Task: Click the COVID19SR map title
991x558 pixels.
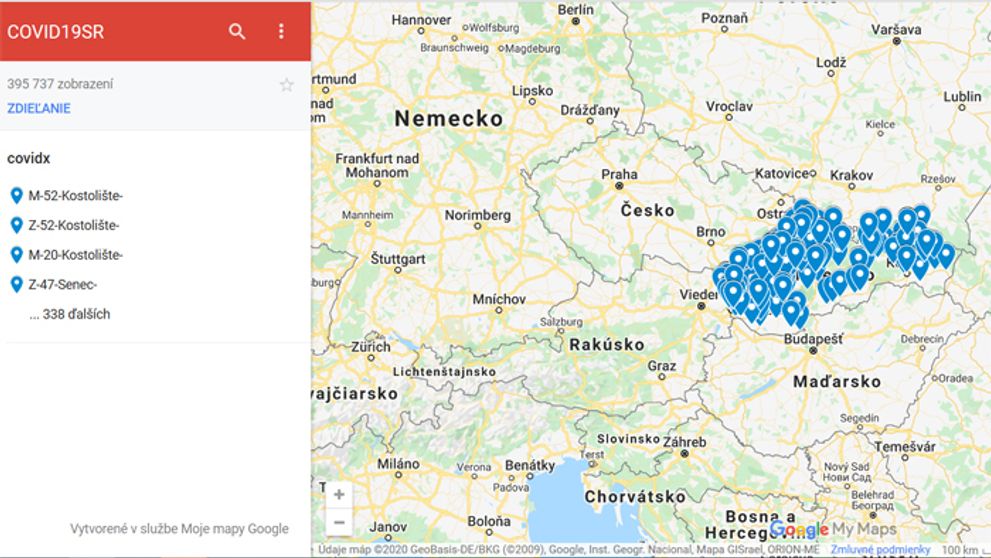Action: pos(56,32)
